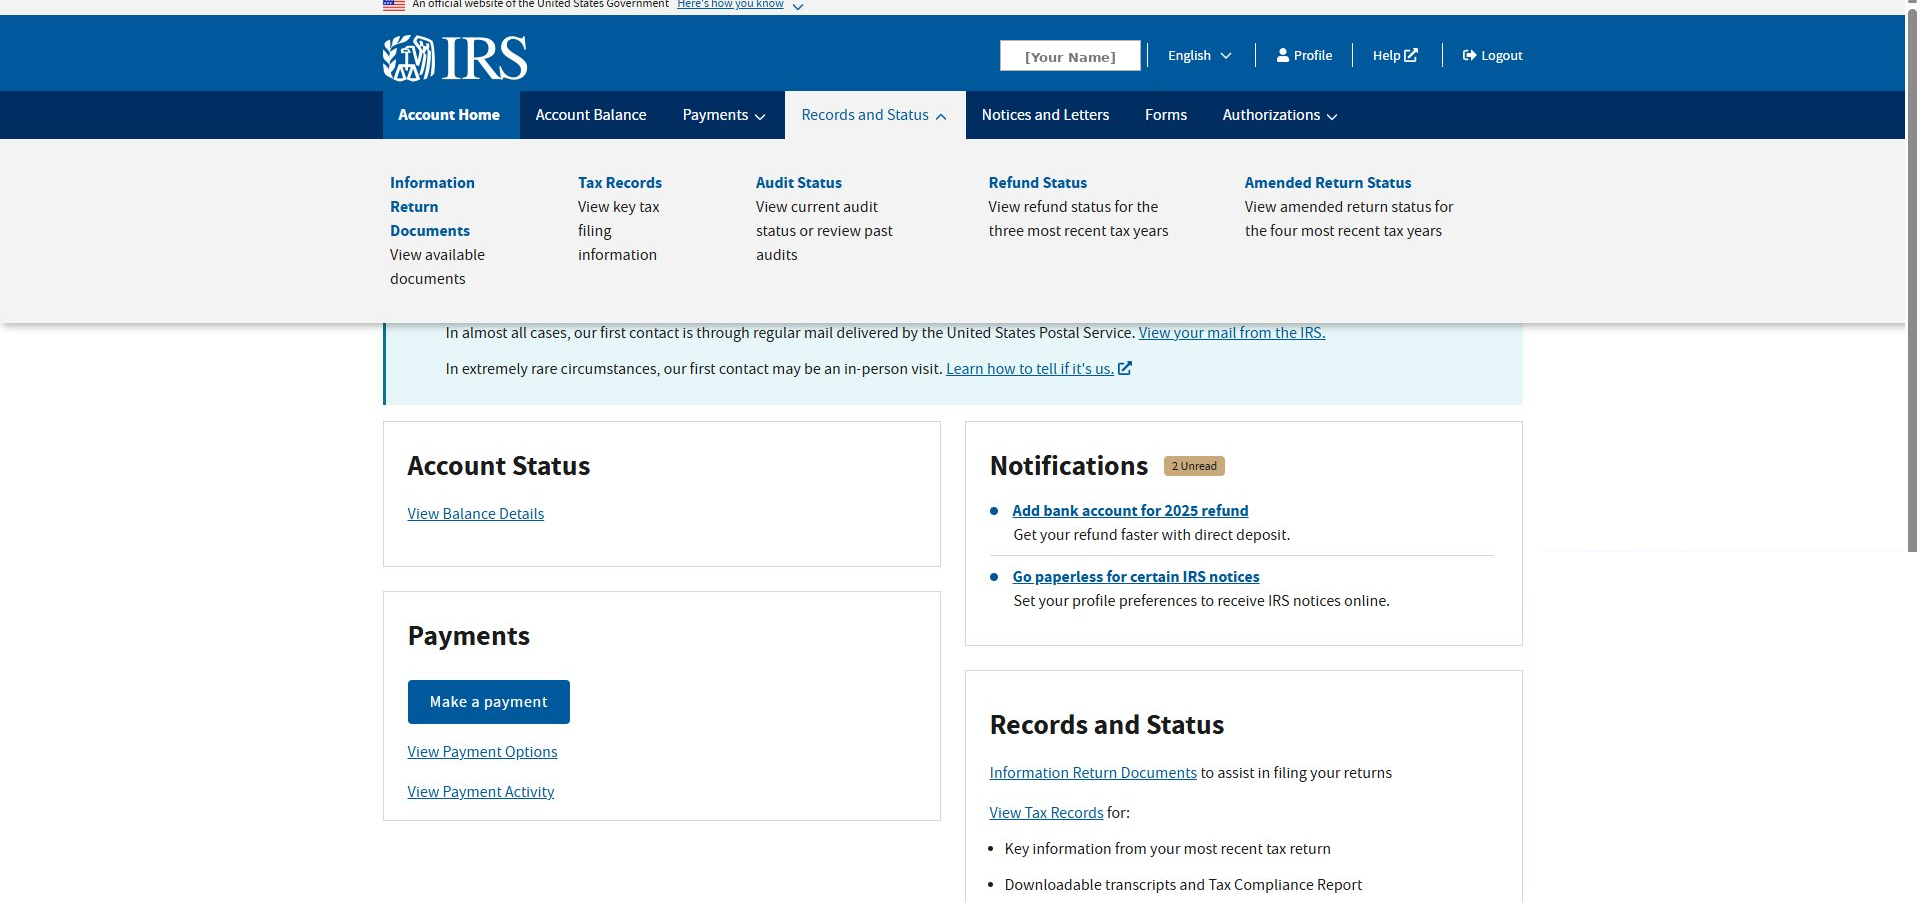1920x902 pixels.
Task: Click the Logout arrow icon
Action: click(x=1469, y=55)
